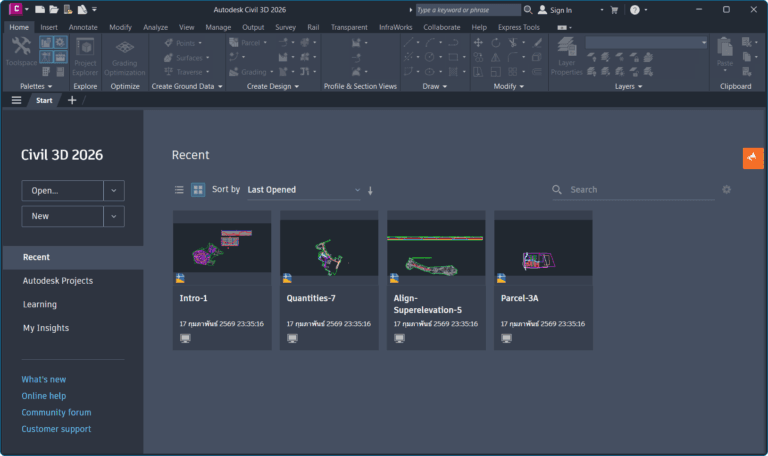
Task: Open the Insert ribbon tab
Action: (x=48, y=27)
